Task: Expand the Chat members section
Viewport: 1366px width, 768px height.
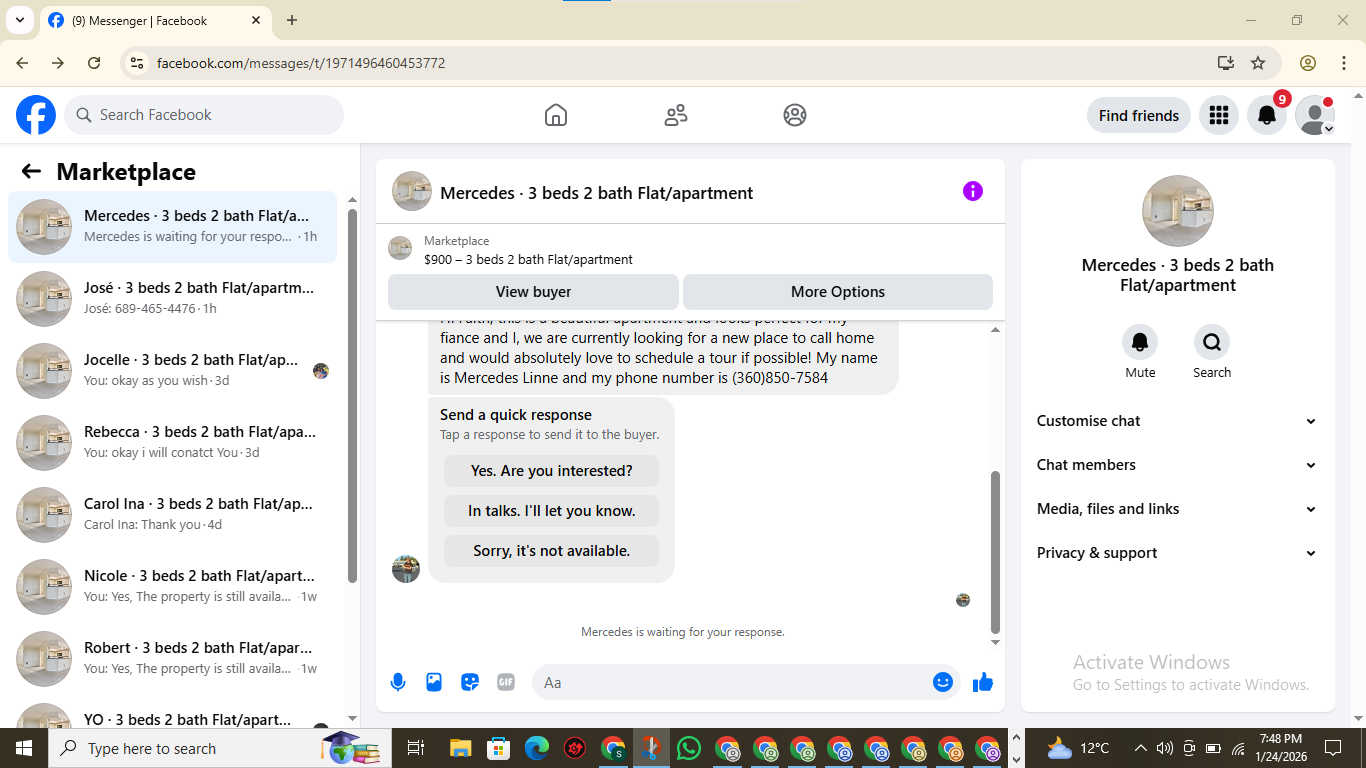Action: coord(1177,465)
